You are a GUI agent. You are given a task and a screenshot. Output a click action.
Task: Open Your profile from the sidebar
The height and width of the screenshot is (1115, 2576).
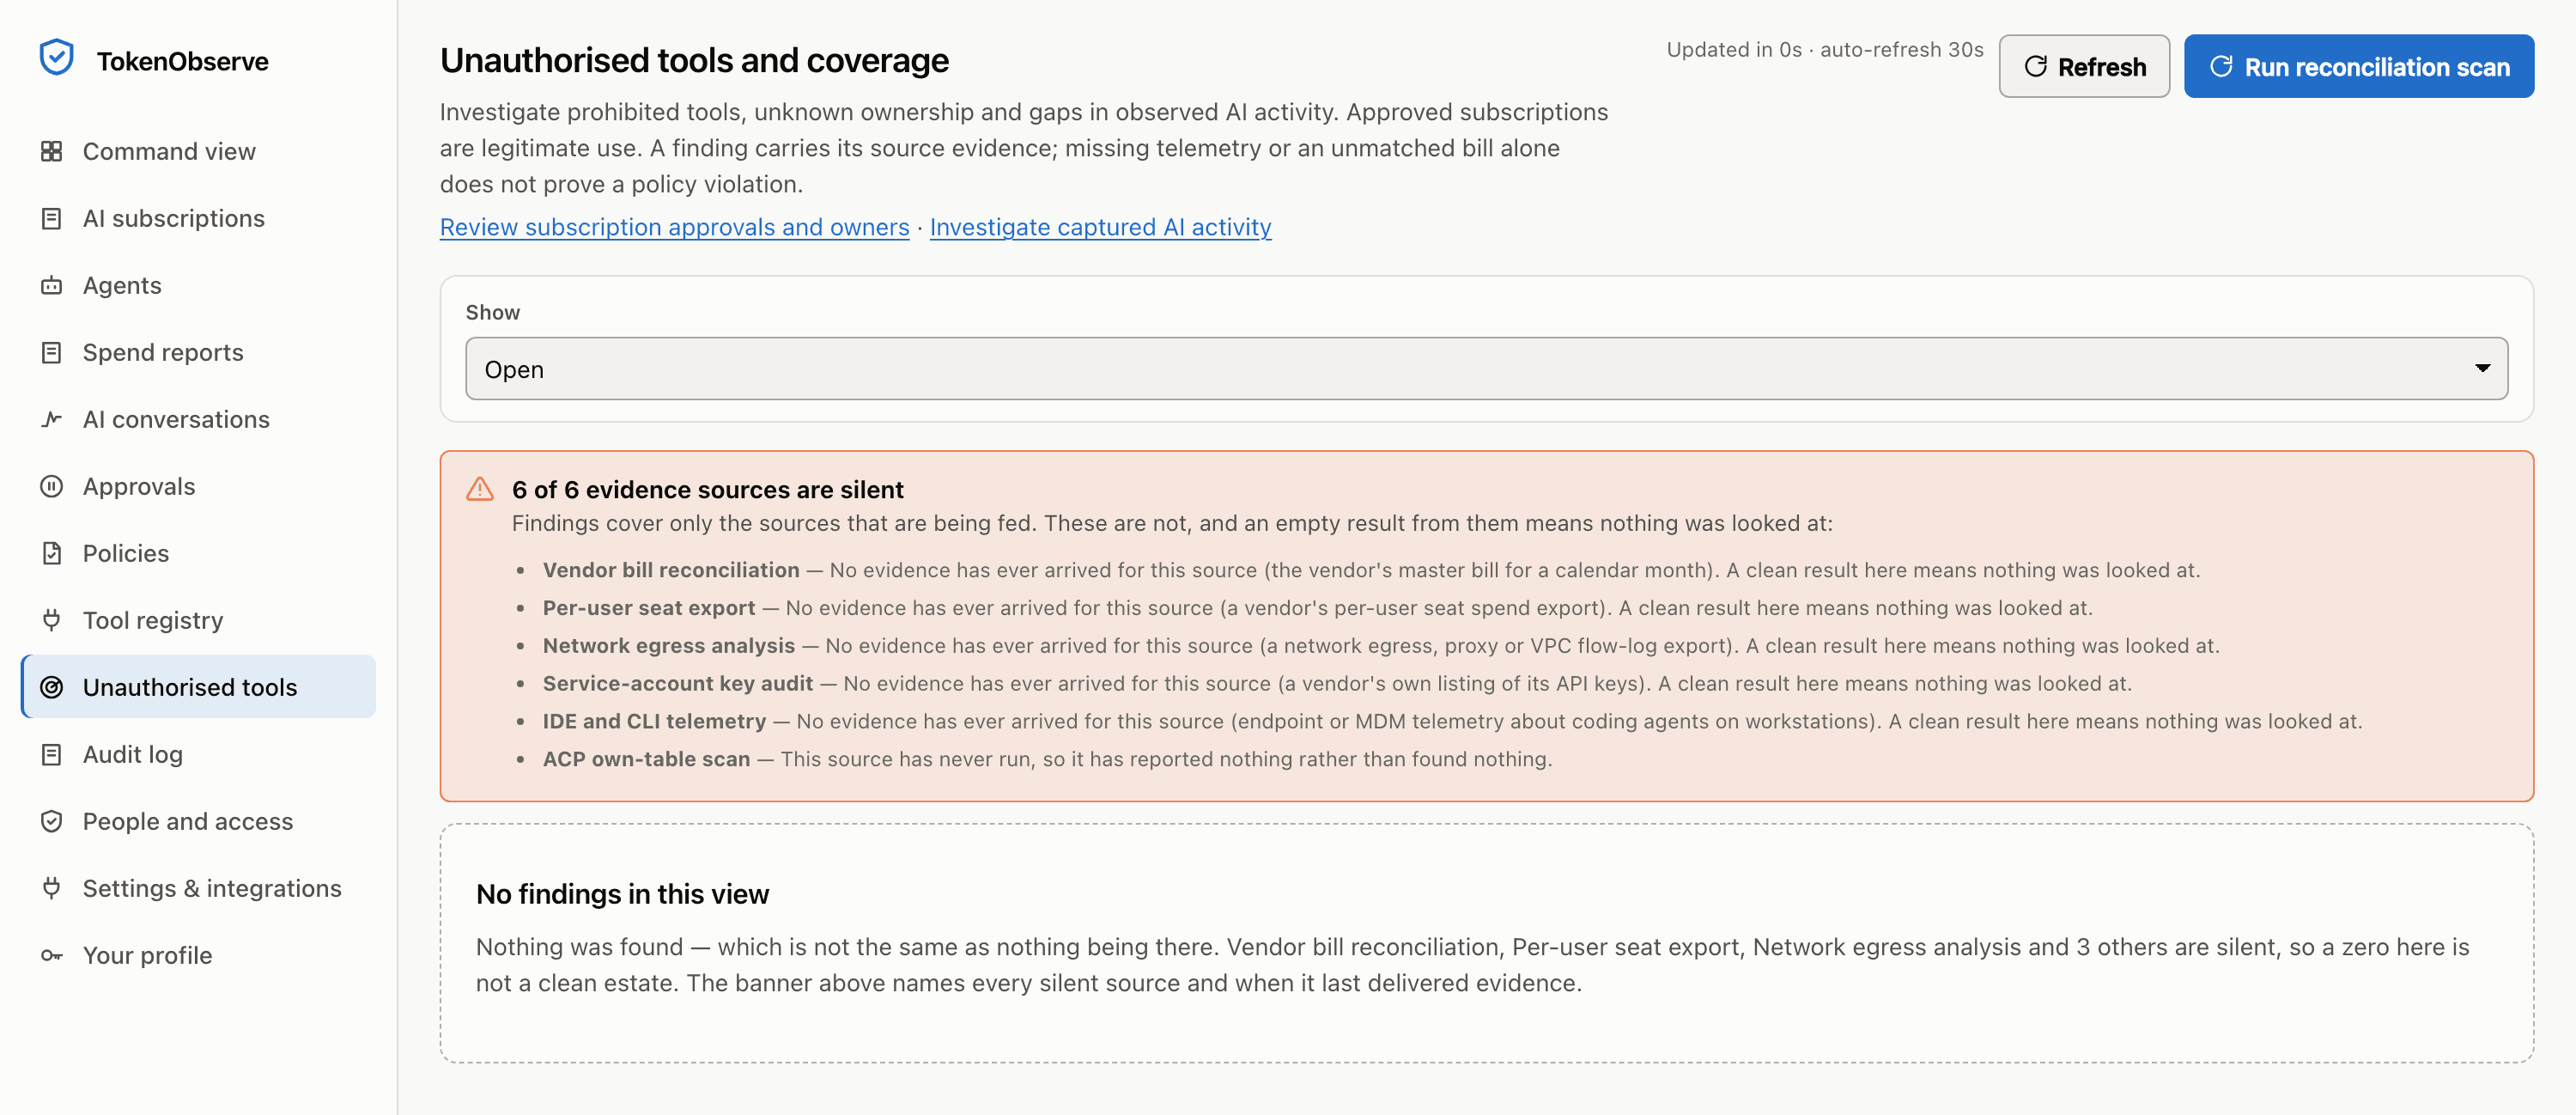coord(199,955)
